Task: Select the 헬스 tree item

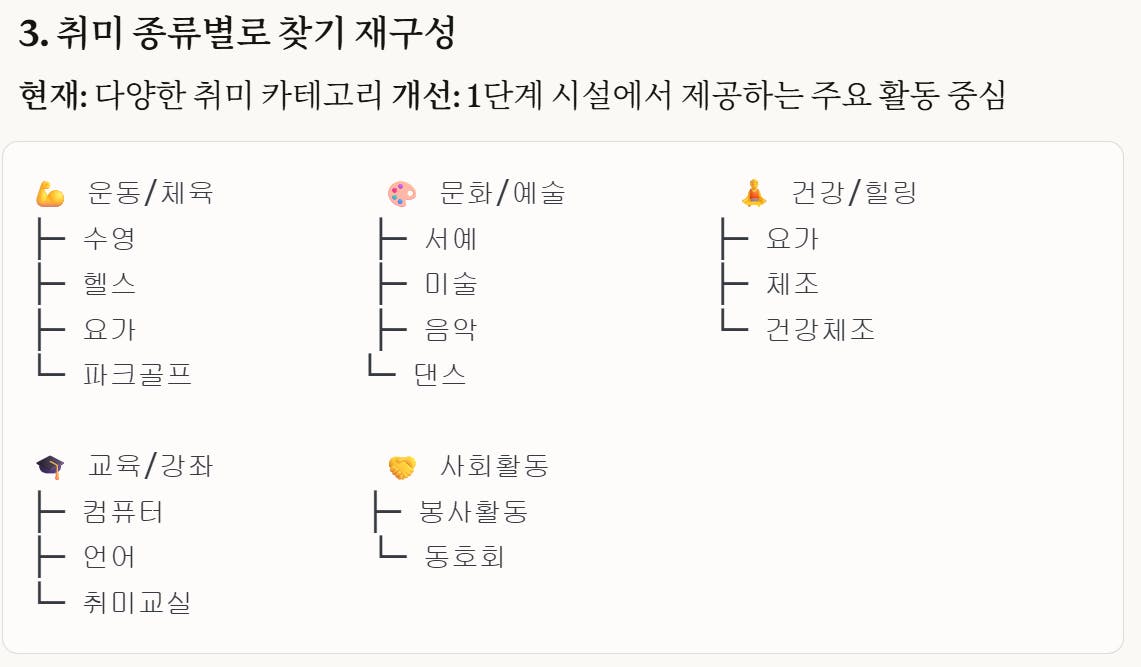Action: 110,284
